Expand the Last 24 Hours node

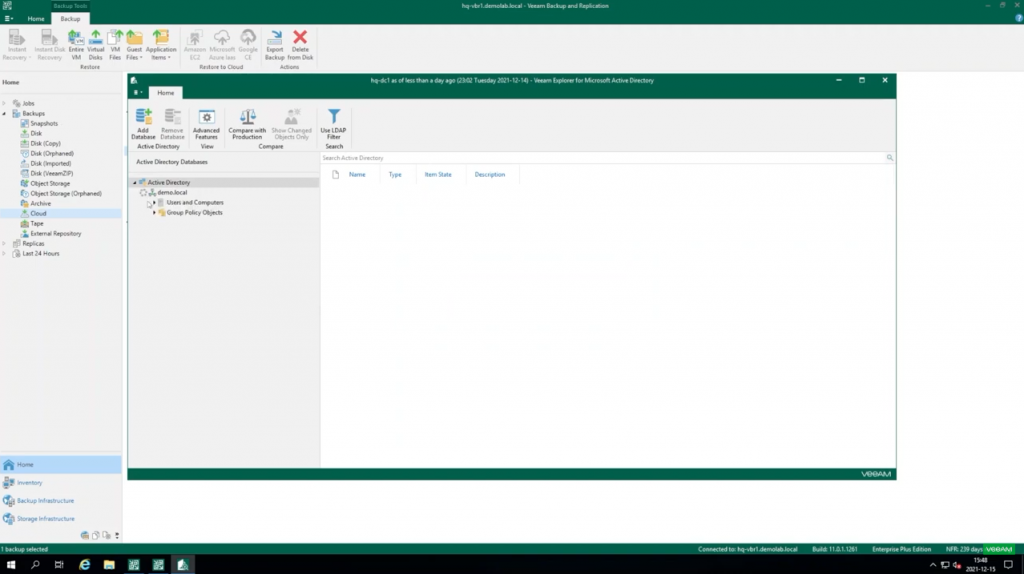pyautogui.click(x=4, y=253)
